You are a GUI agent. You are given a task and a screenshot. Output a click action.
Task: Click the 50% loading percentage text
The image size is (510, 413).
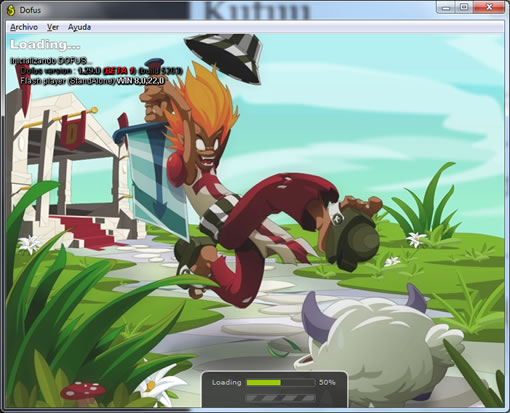coord(327,382)
